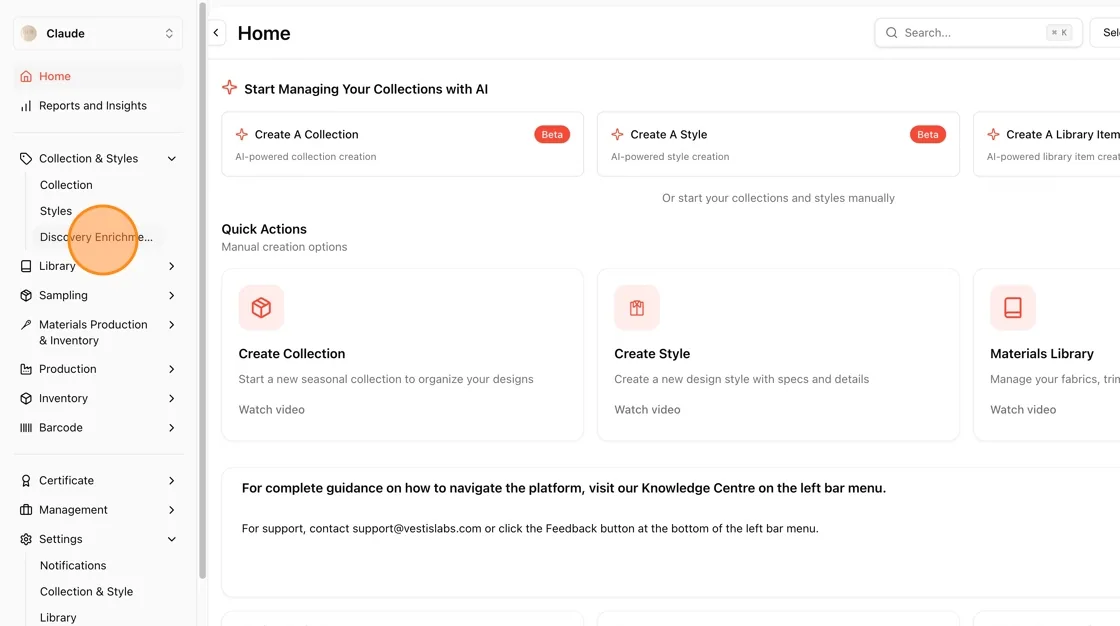This screenshot has width=1120, height=626.
Task: Expand the Sampling section chevron
Action: [x=171, y=295]
